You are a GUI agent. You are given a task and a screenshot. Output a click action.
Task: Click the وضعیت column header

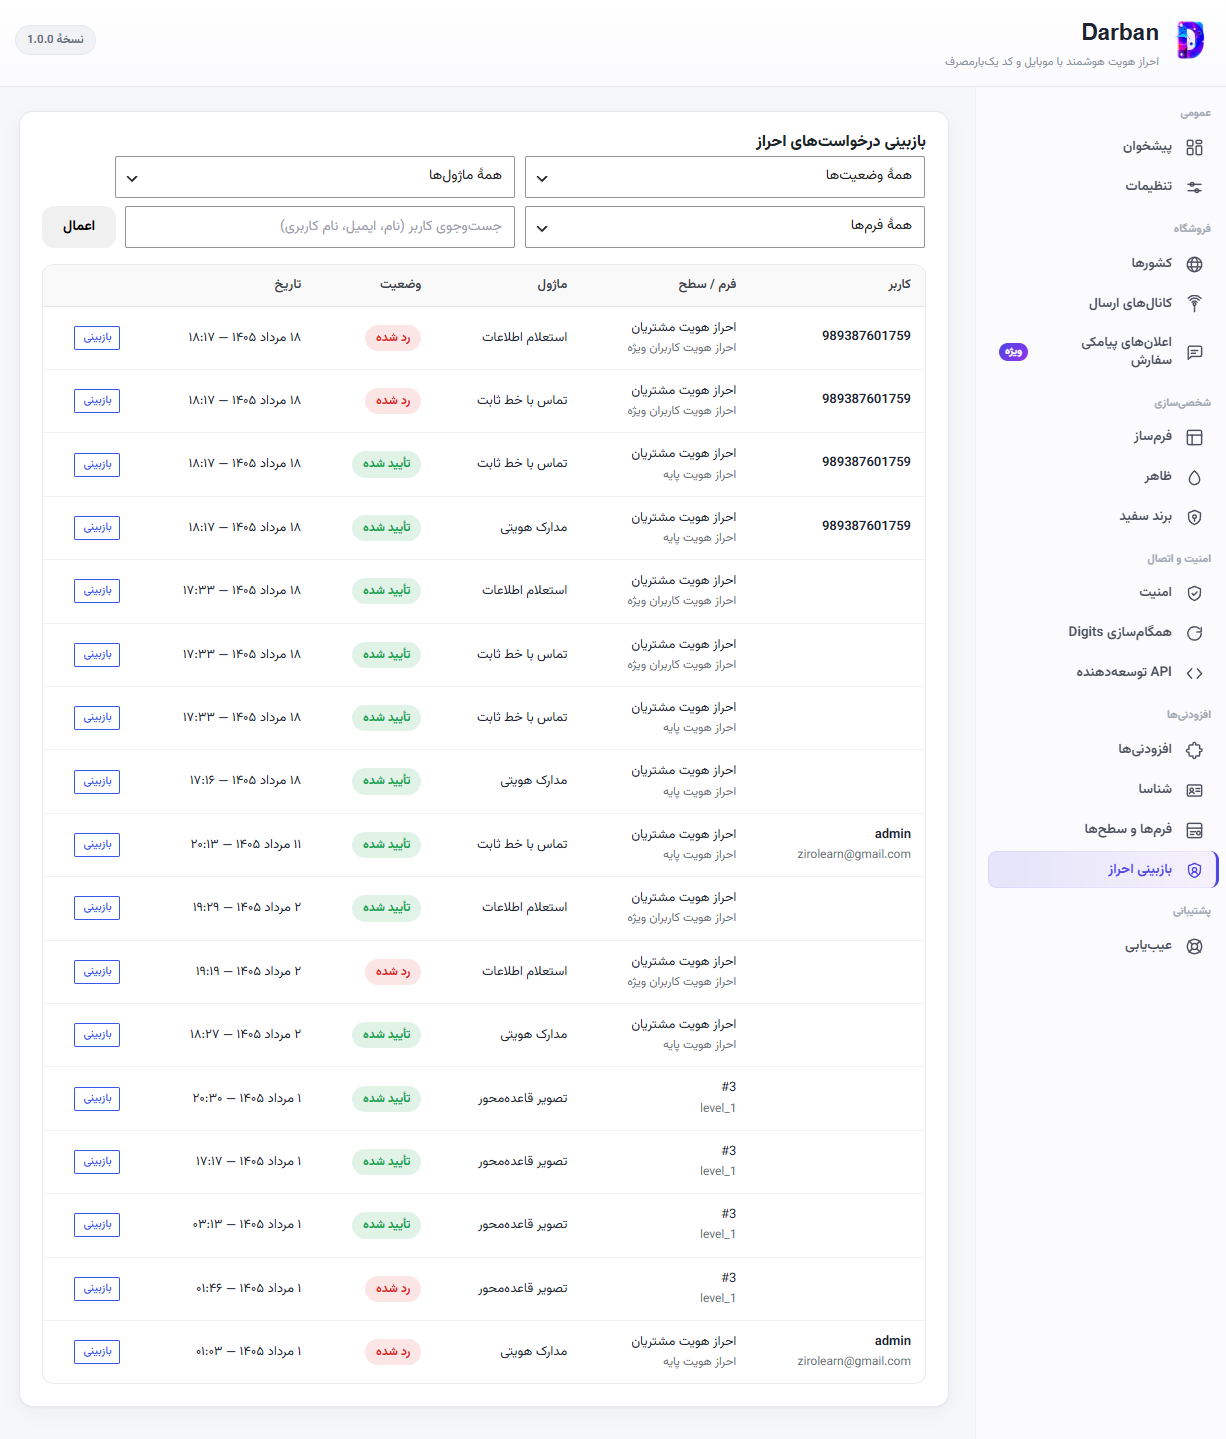click(400, 285)
